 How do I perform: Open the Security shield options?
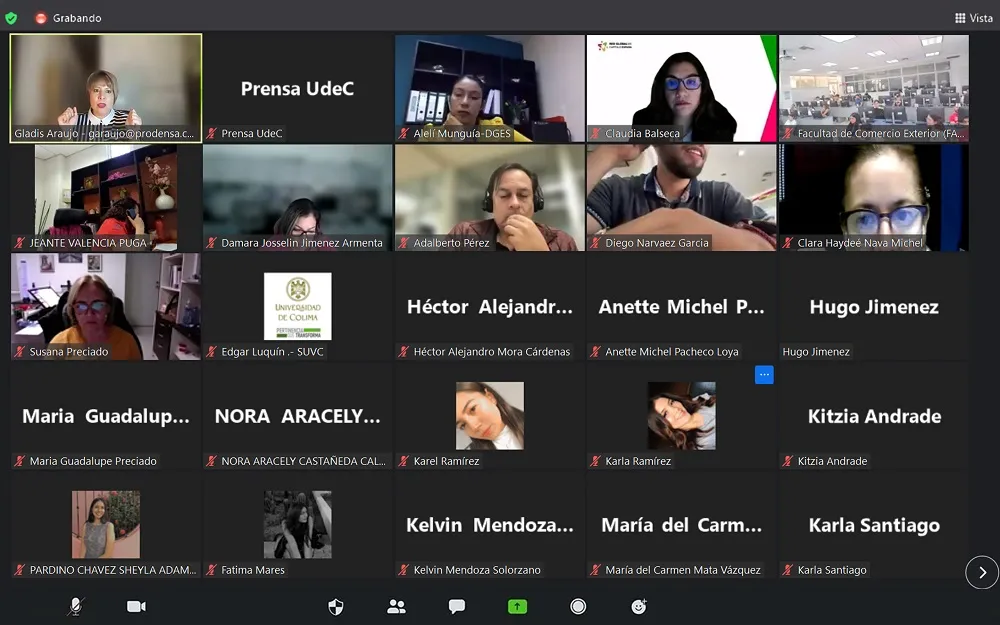(336, 606)
